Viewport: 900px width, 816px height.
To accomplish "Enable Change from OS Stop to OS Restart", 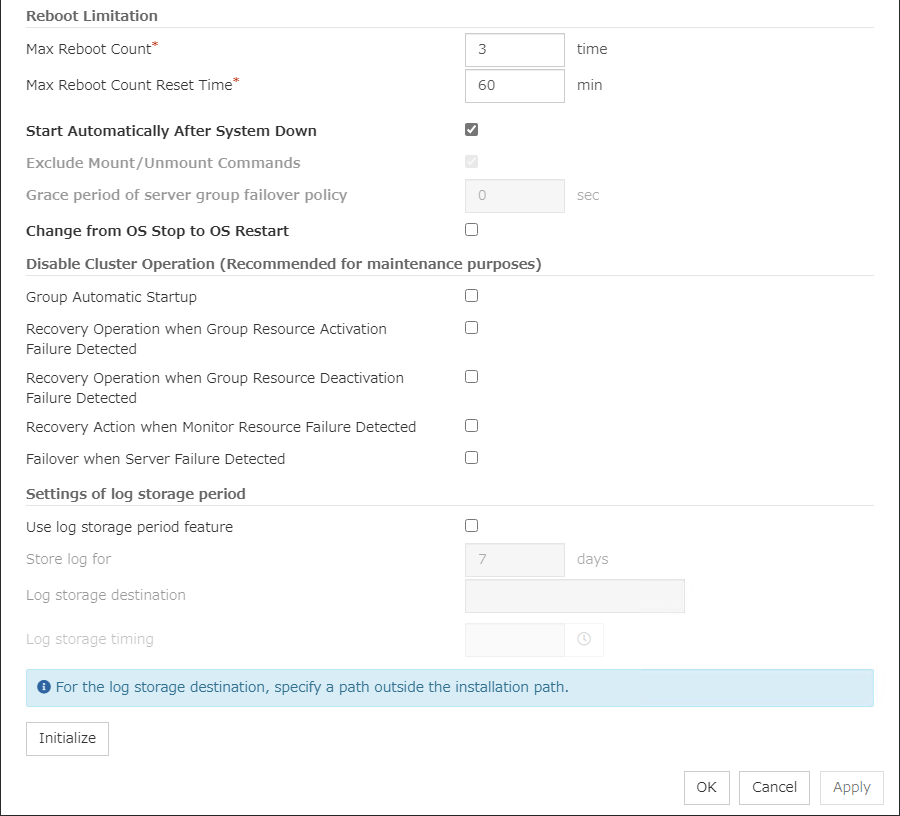I will (x=472, y=230).
